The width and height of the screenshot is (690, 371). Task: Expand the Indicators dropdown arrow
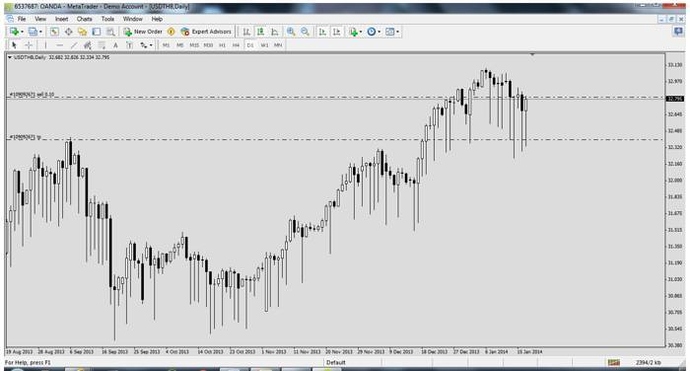tap(360, 32)
